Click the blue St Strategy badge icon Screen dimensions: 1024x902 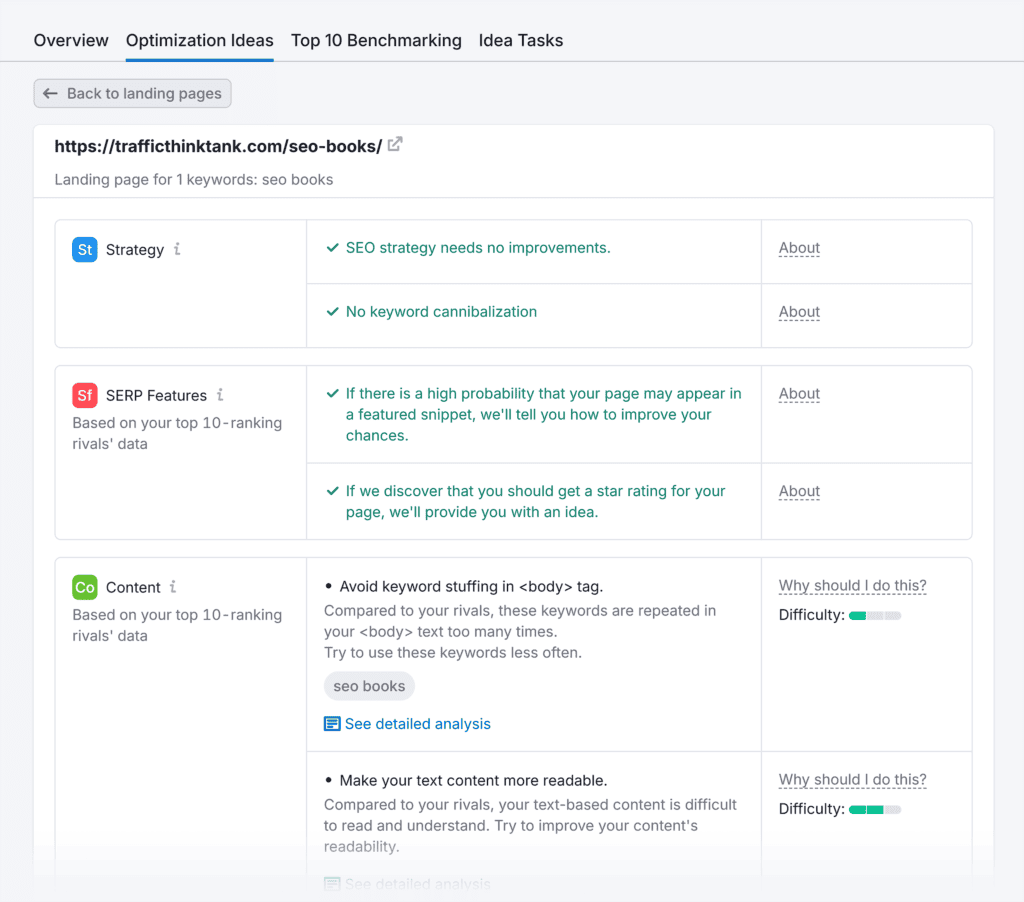[85, 250]
